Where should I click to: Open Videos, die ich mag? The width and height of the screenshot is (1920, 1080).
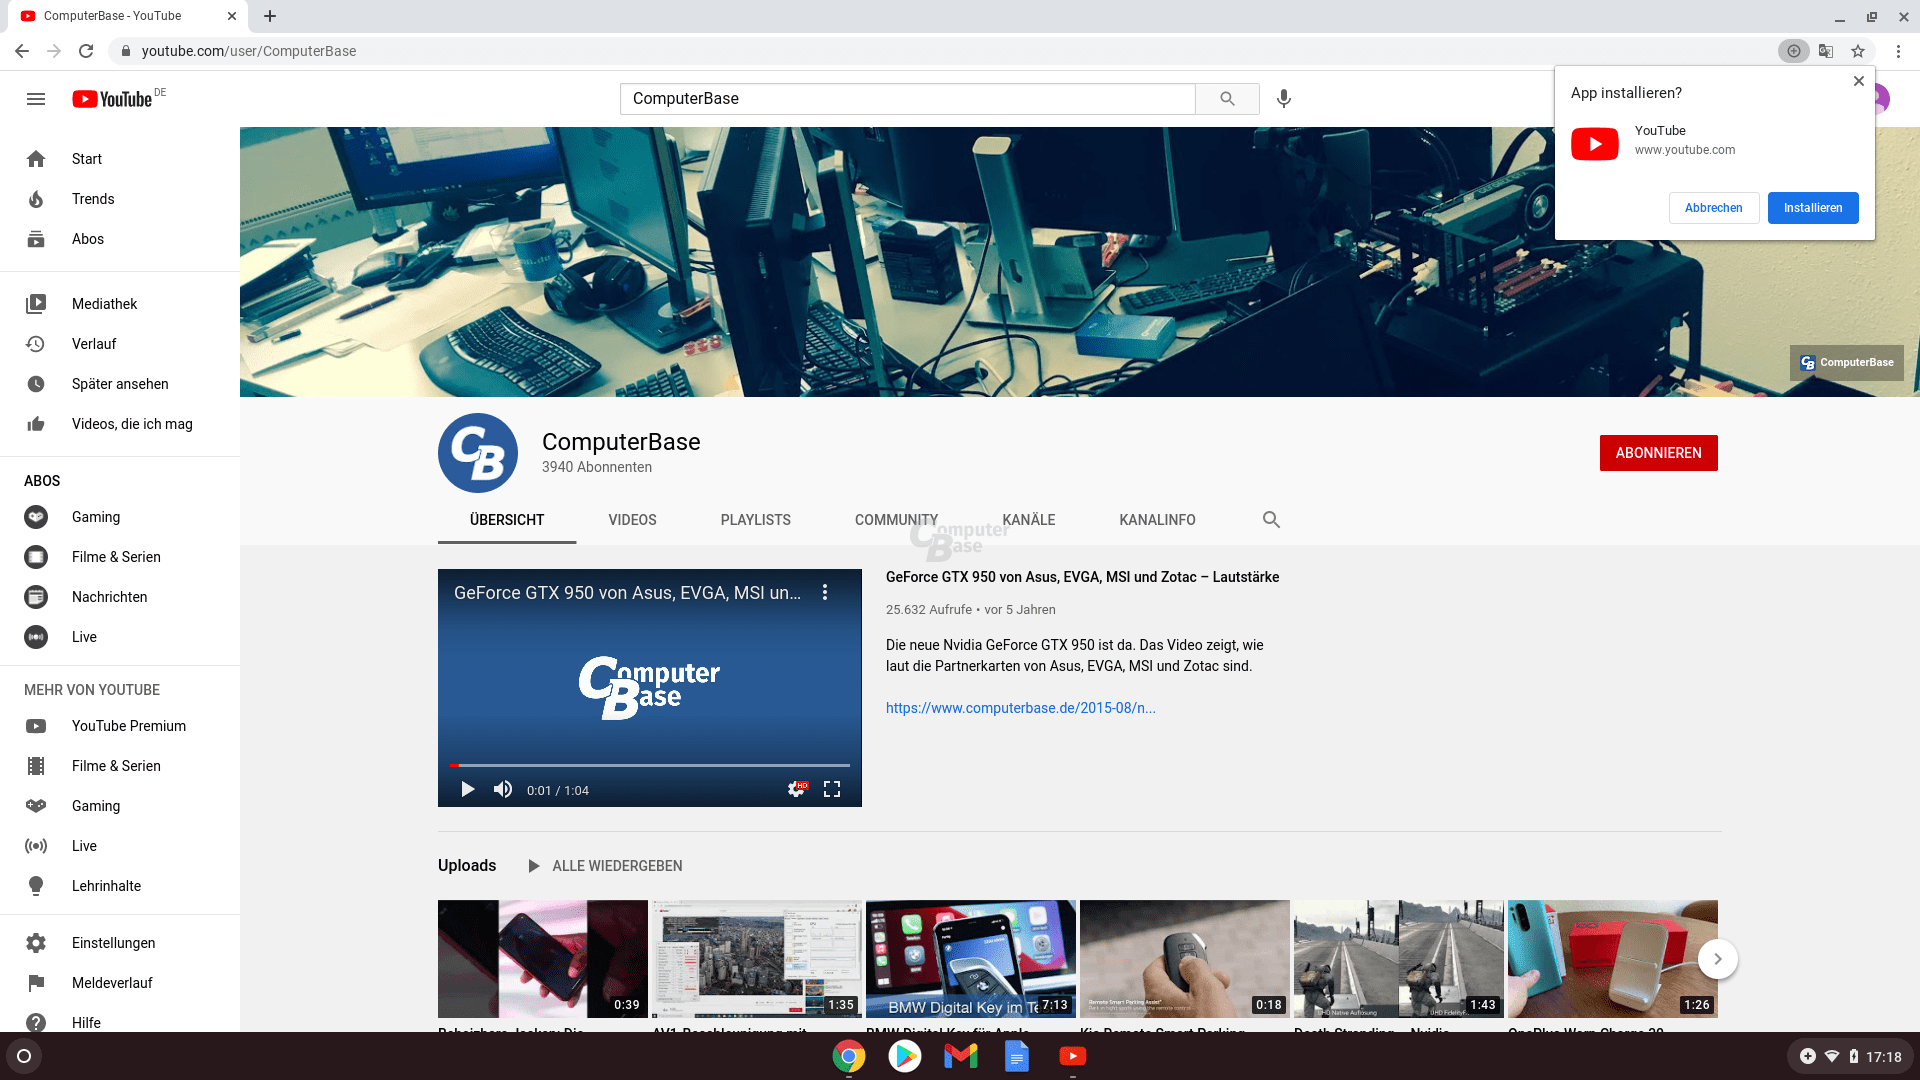[120, 424]
